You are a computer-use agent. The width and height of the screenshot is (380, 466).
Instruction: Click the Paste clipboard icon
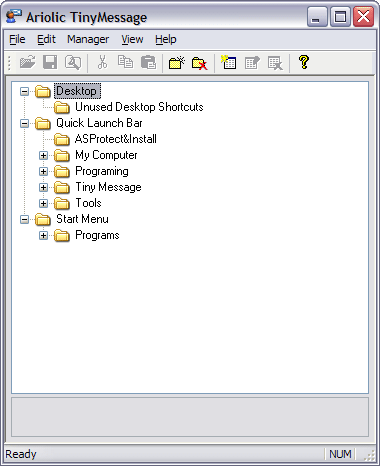tap(148, 62)
